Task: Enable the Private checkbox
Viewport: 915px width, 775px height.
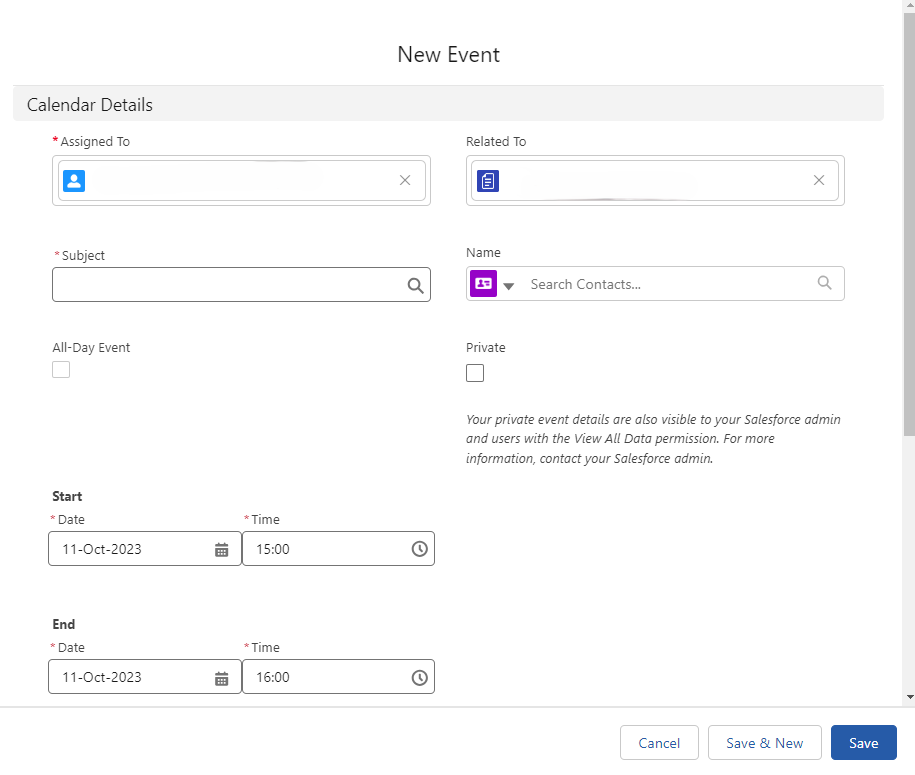Action: tap(475, 373)
